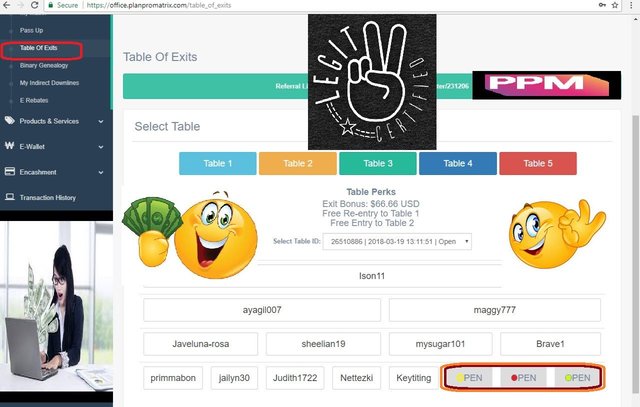Screen dimensions: 640x407
Task: Go back using the browser back arrow
Action: [7, 5]
